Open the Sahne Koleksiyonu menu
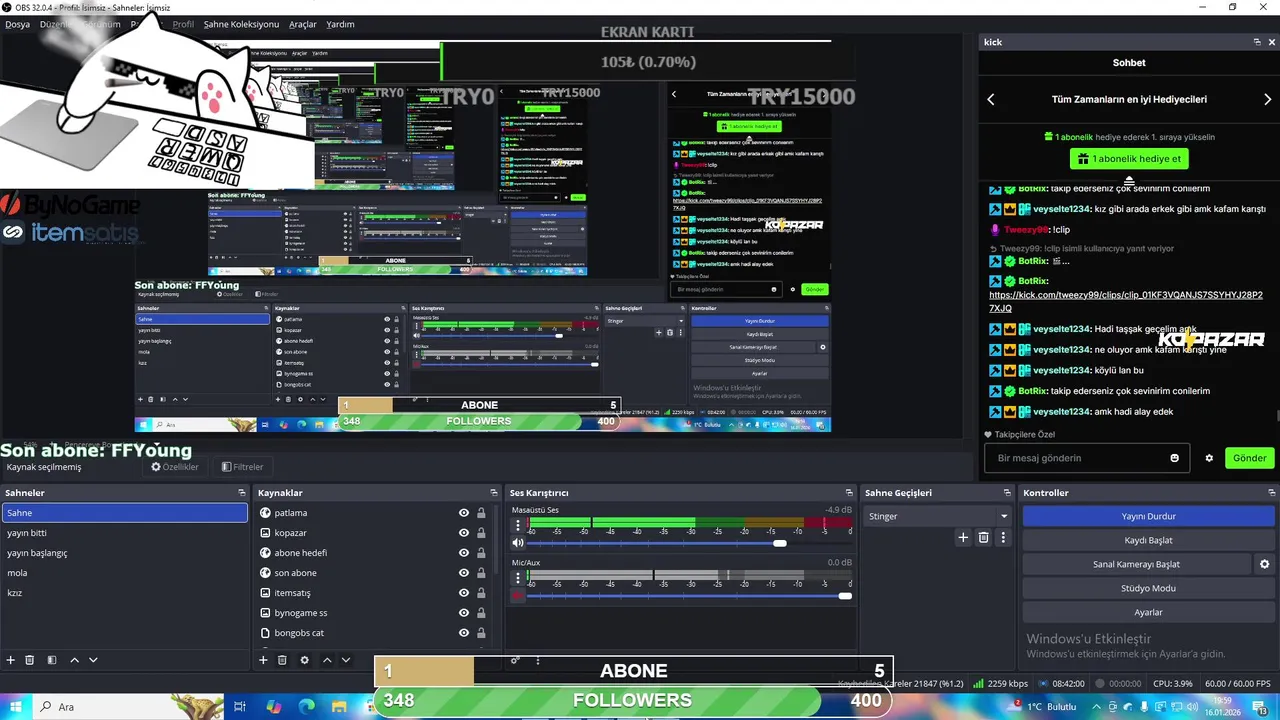The height and width of the screenshot is (720, 1280). [241, 24]
